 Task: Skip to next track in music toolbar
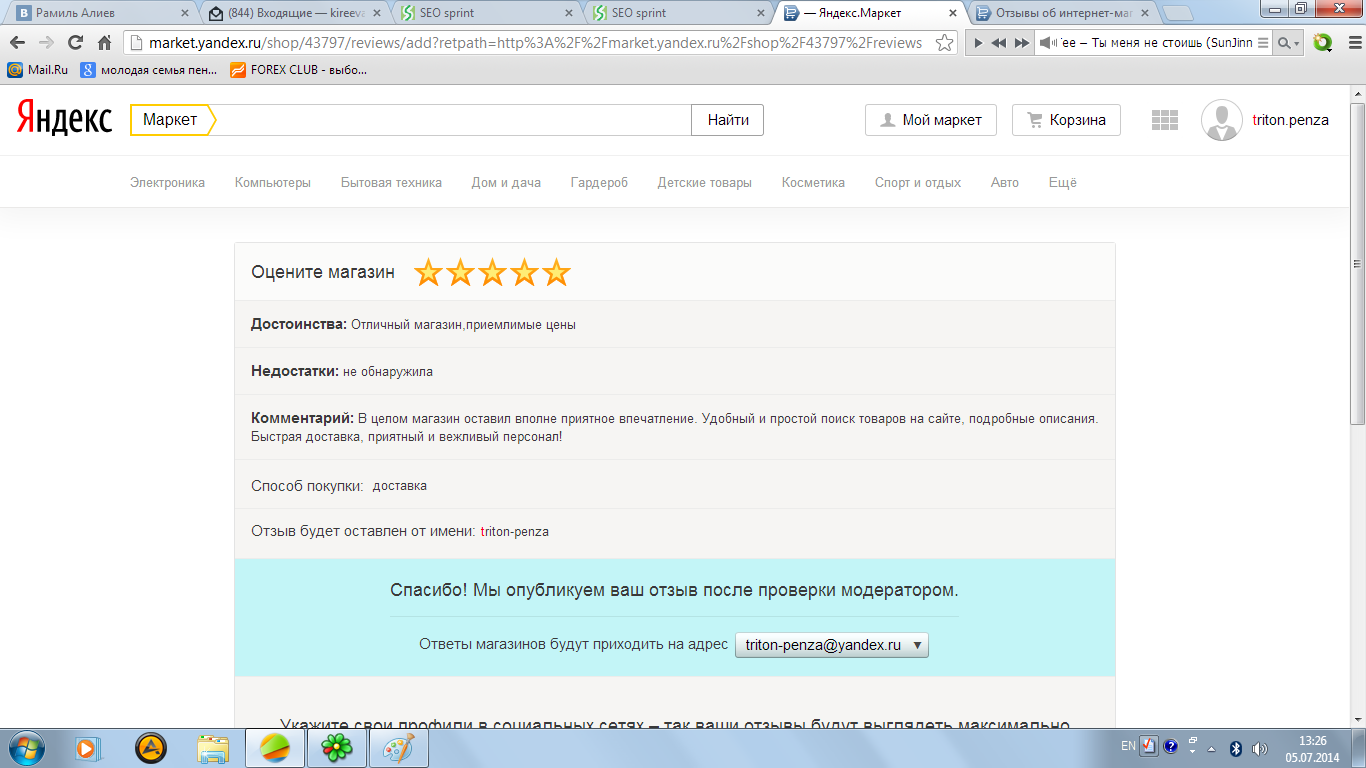(1021, 43)
